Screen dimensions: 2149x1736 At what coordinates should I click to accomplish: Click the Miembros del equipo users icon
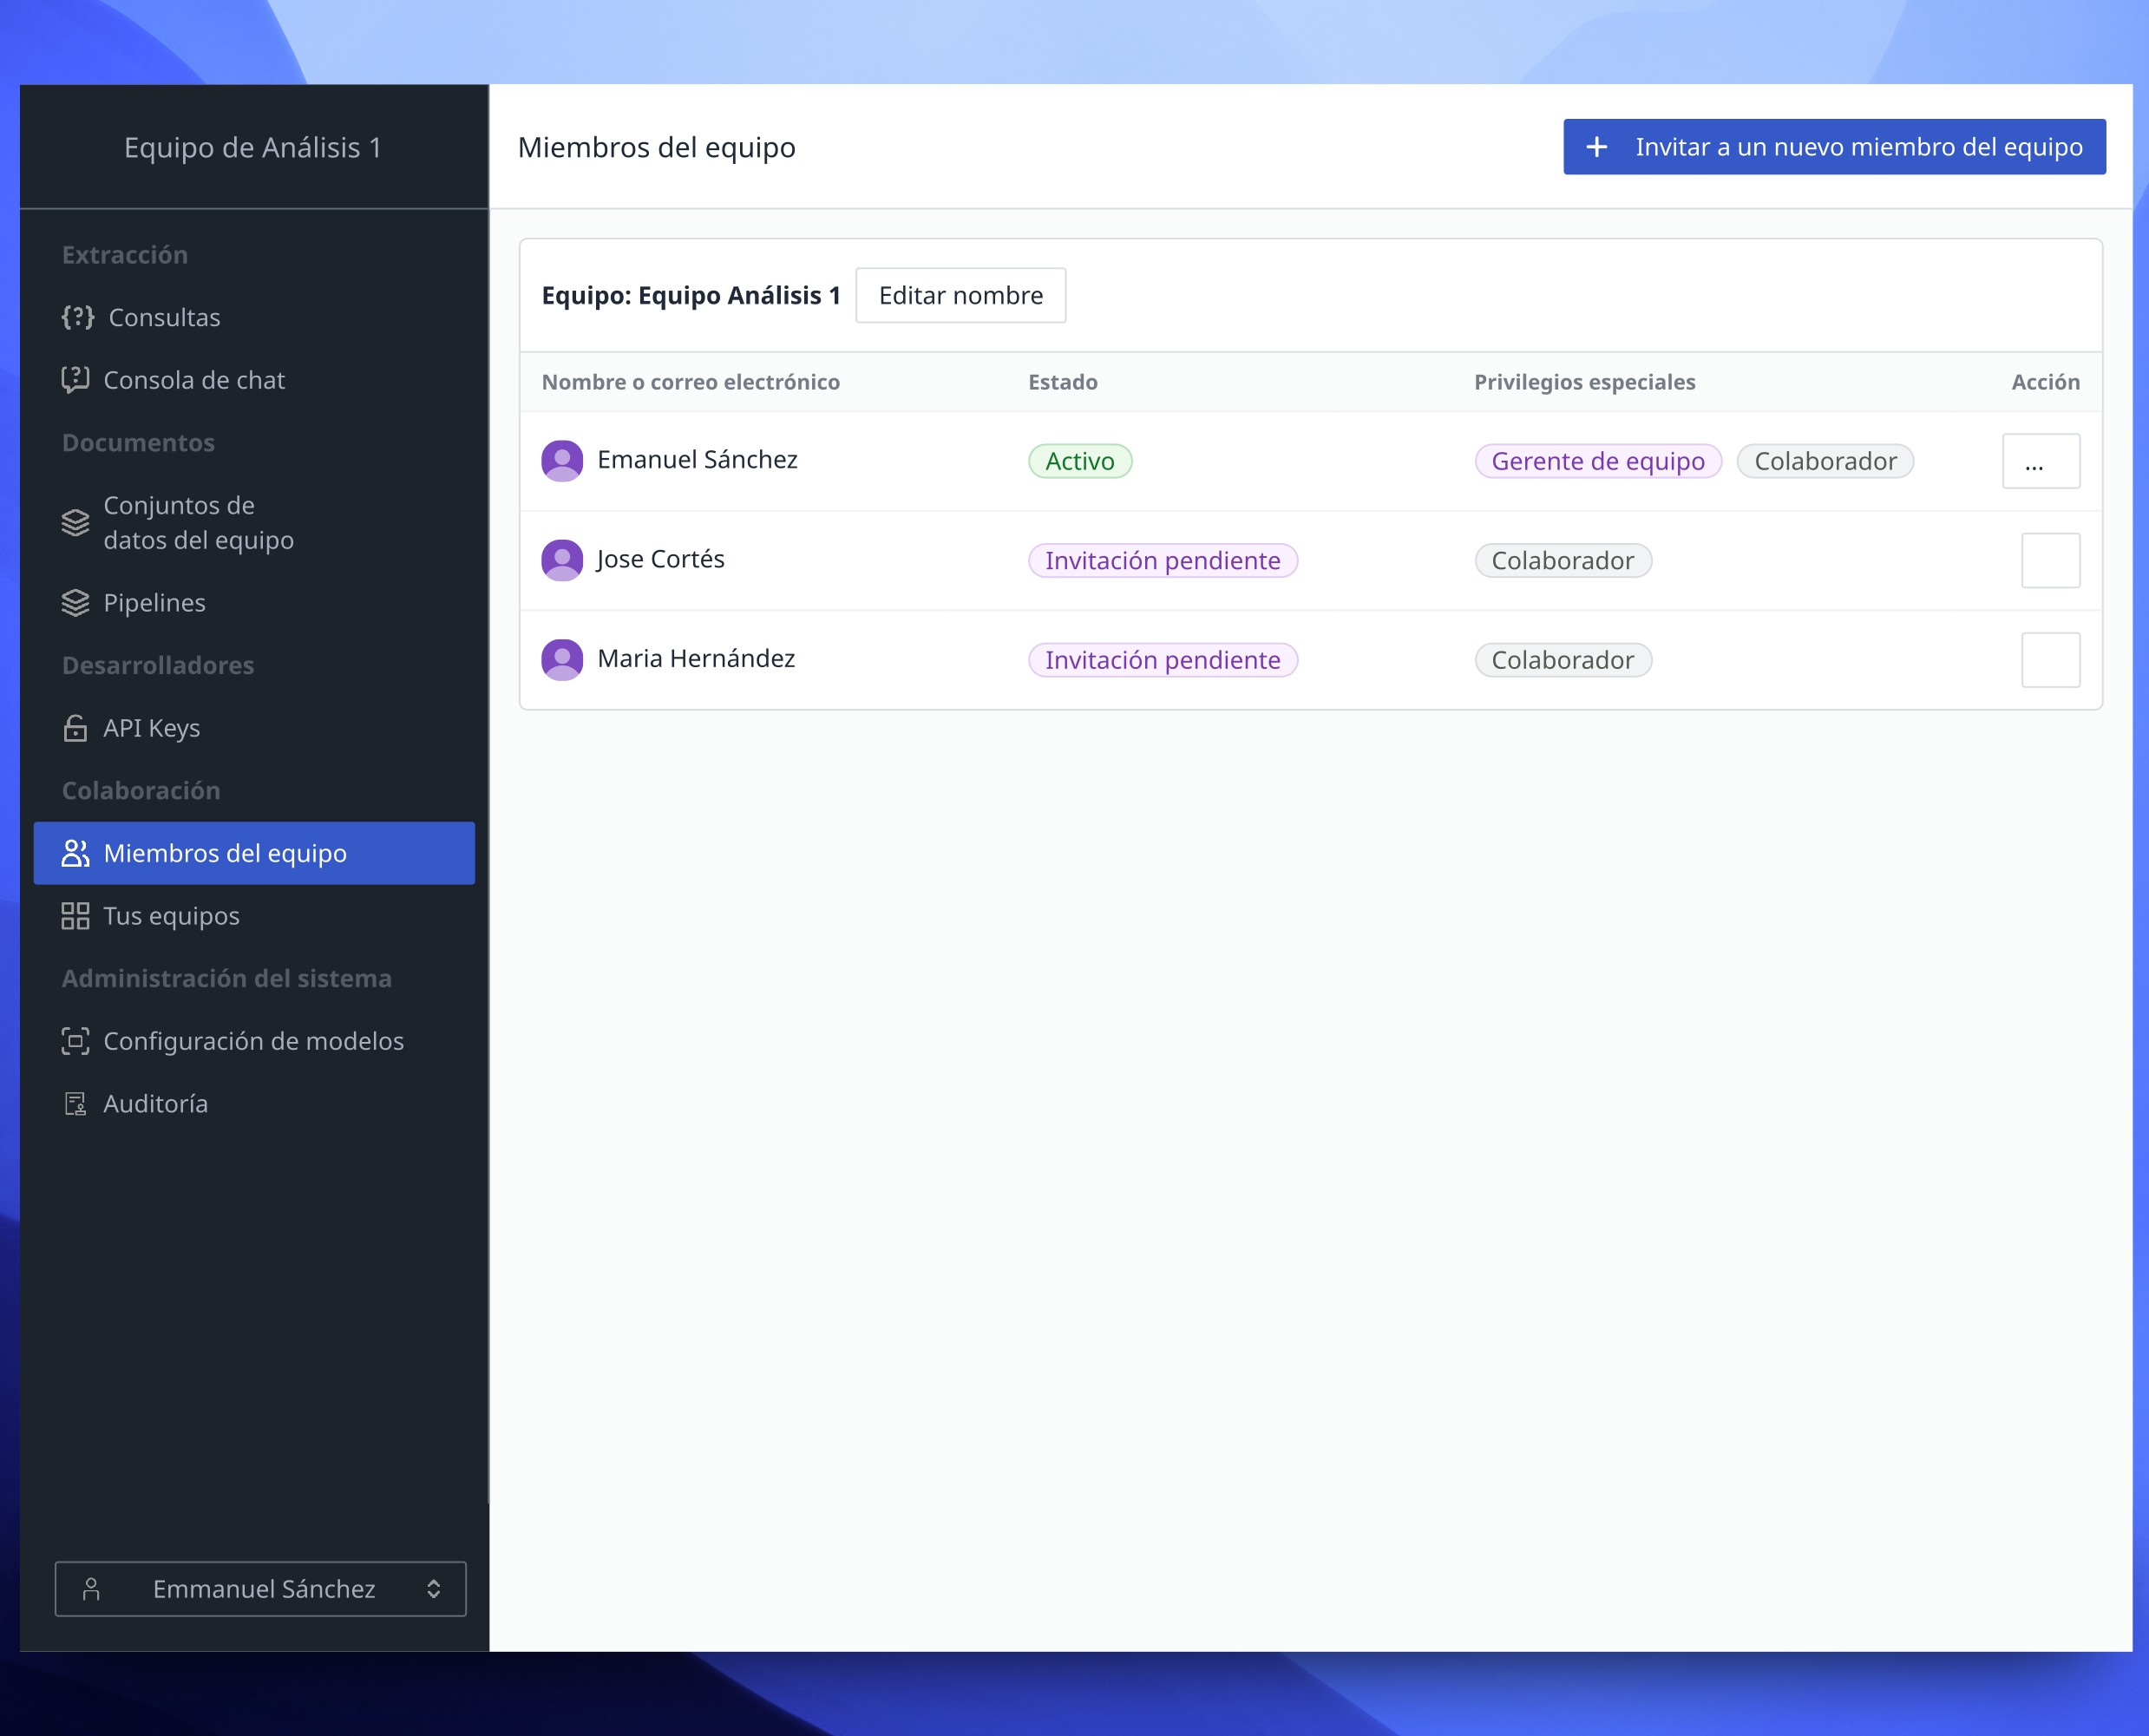pos(75,853)
